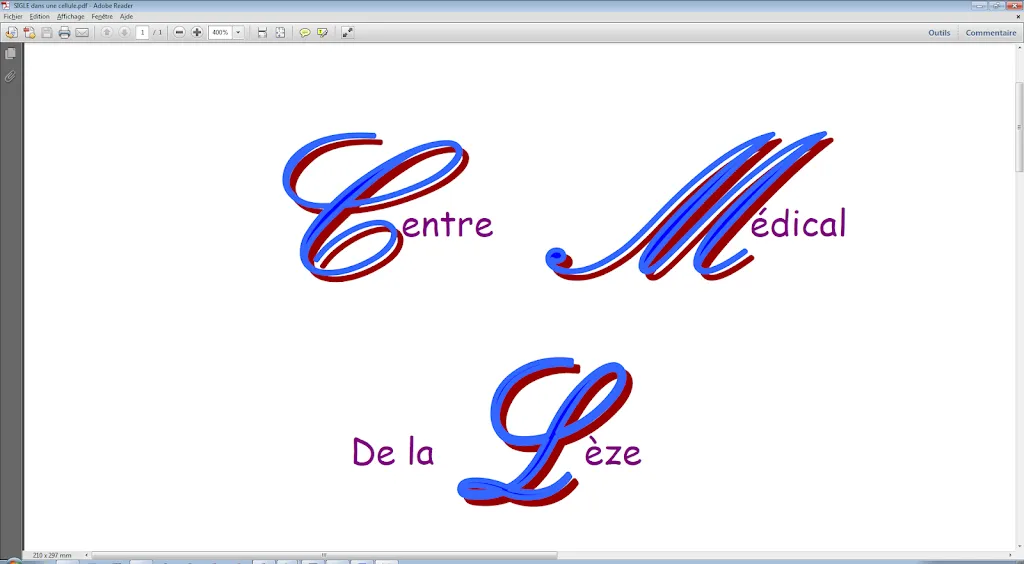
Task: Click the word 'entre' in the document
Action: (447, 226)
